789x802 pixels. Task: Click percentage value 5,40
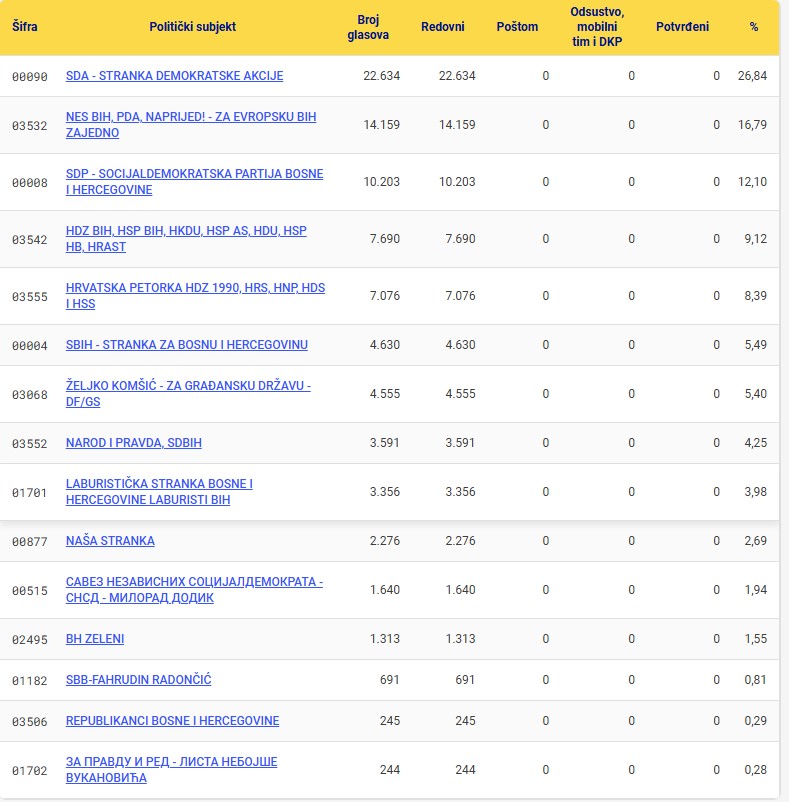(756, 394)
